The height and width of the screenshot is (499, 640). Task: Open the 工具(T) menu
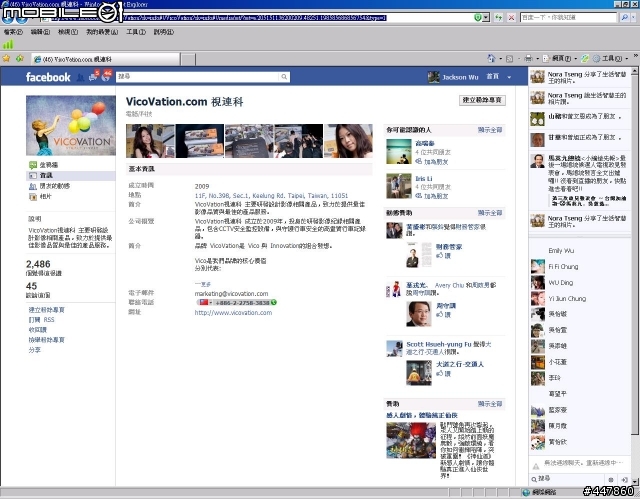pos(136,32)
